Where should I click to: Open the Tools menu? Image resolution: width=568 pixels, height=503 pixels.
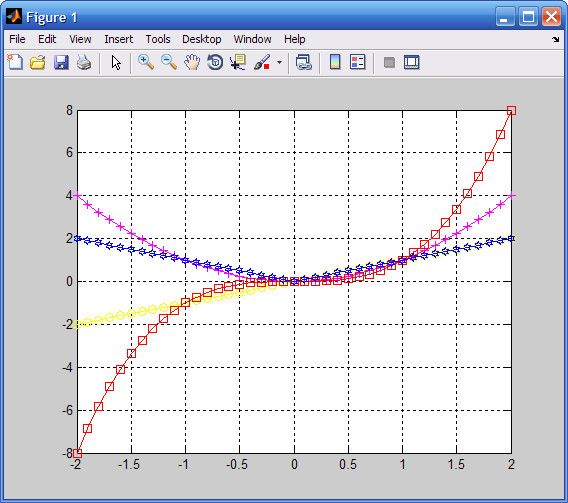coord(158,39)
